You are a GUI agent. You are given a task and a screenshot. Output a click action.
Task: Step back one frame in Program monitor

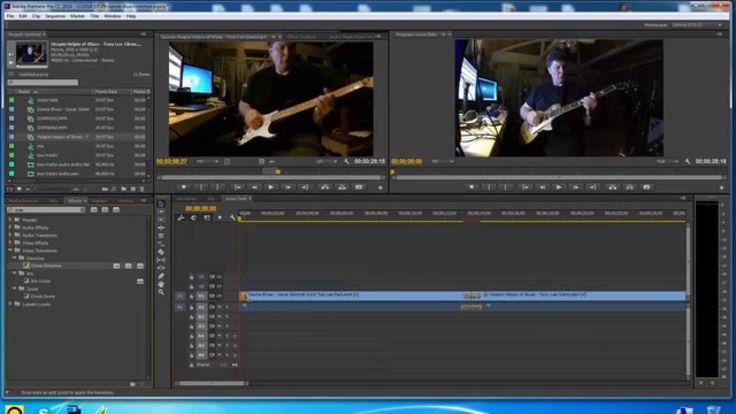click(542, 187)
